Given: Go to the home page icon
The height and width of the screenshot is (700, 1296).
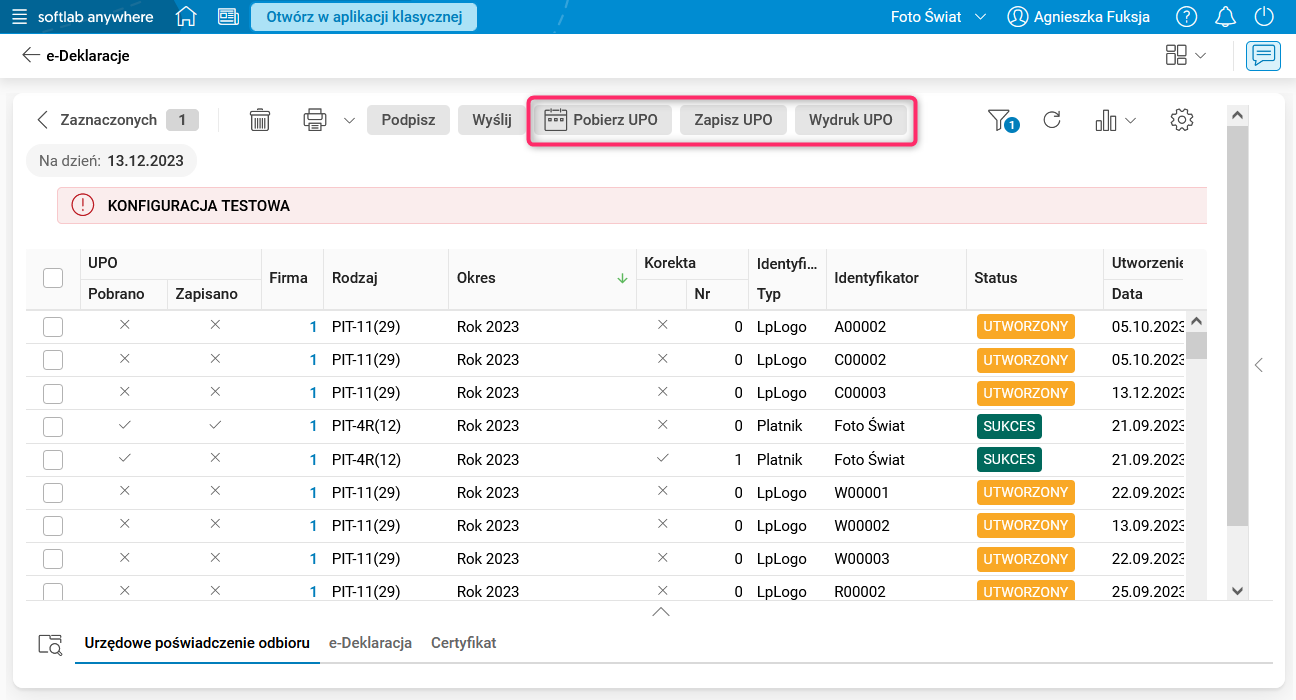Looking at the screenshot, I should tap(186, 17).
